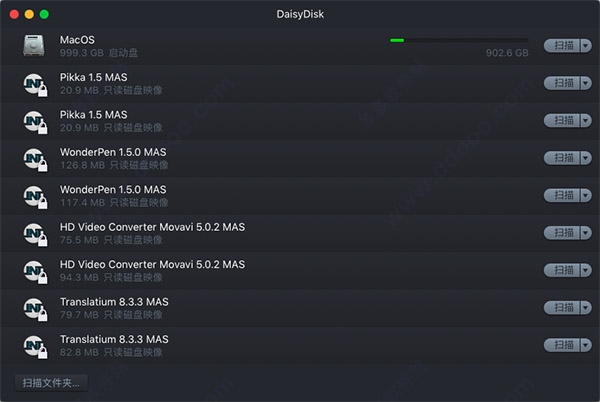
Task: Open the scan dropdown for HD Video Converter 94.3 MB
Action: pyautogui.click(x=586, y=270)
